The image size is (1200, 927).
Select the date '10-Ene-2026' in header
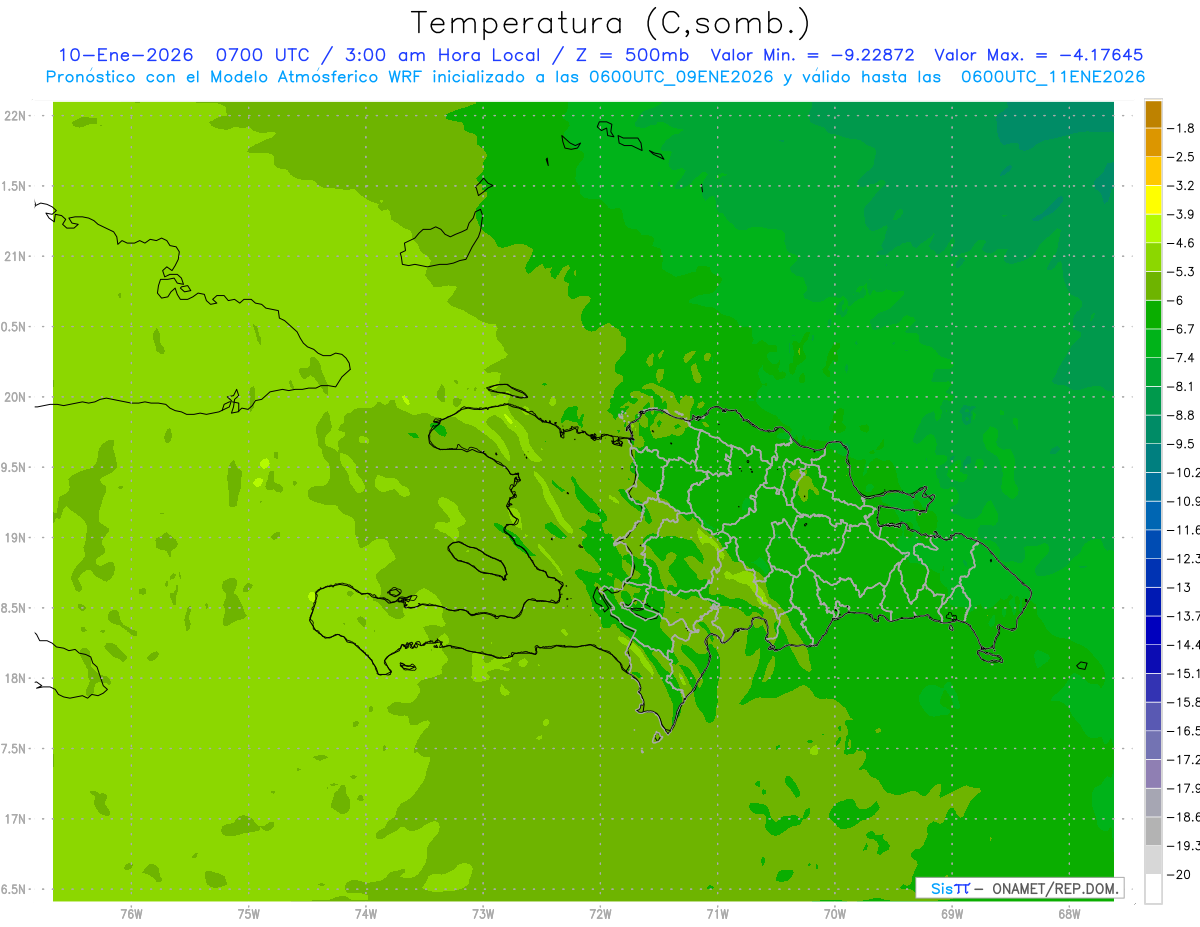pos(125,55)
